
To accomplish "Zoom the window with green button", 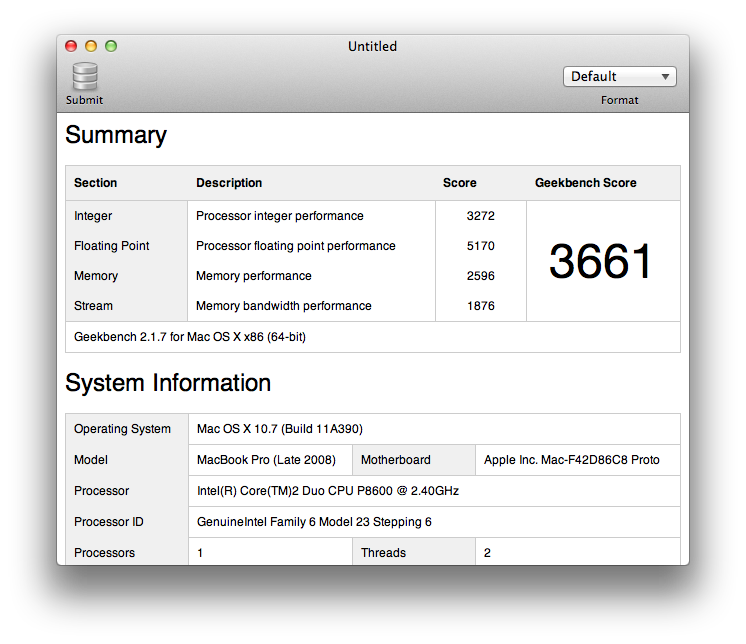I will (111, 46).
